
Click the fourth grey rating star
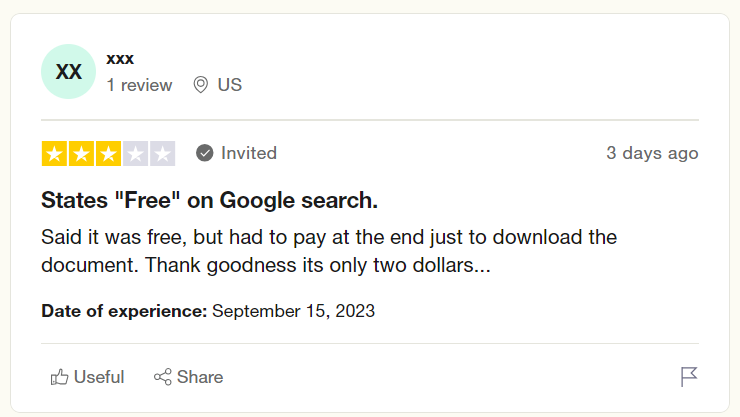(x=135, y=154)
